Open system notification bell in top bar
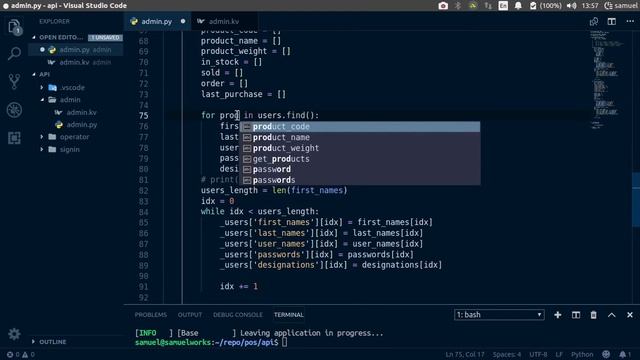 click(518, 6)
